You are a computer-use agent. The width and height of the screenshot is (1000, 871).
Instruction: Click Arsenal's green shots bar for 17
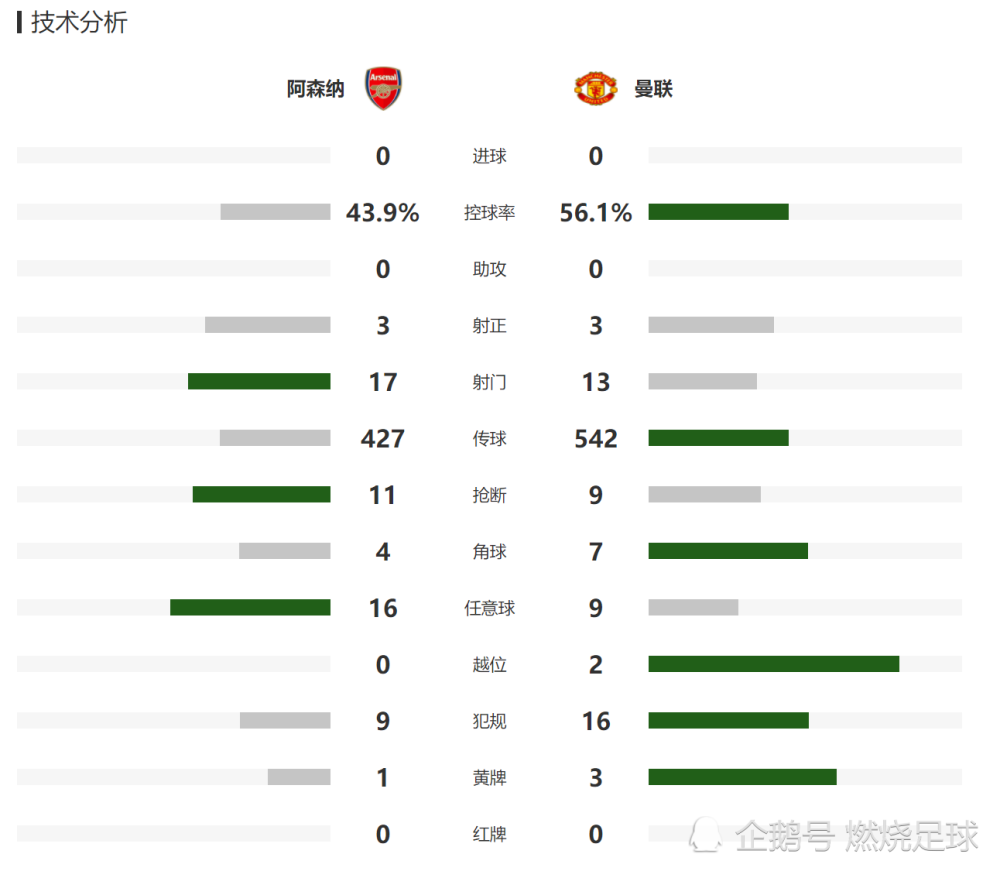click(x=259, y=381)
